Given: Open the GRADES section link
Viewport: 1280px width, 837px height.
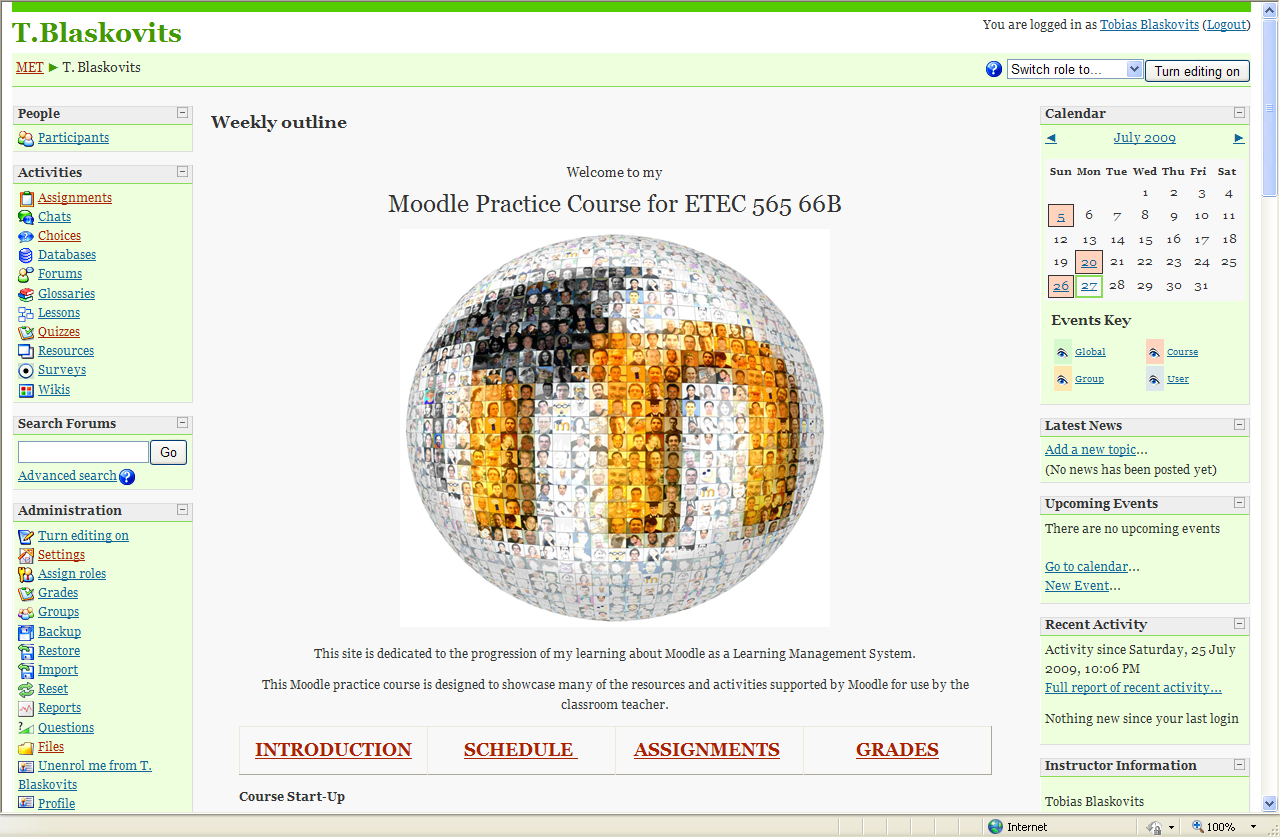Looking at the screenshot, I should pyautogui.click(x=897, y=750).
